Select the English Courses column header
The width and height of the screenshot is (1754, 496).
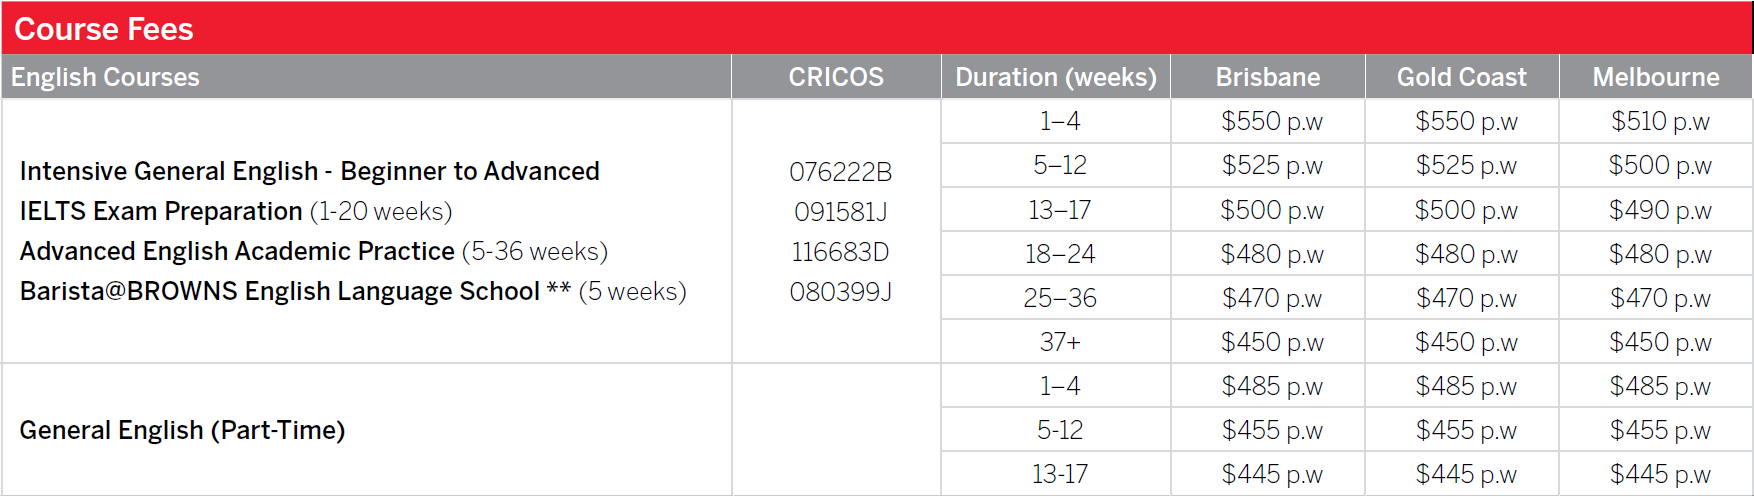105,77
